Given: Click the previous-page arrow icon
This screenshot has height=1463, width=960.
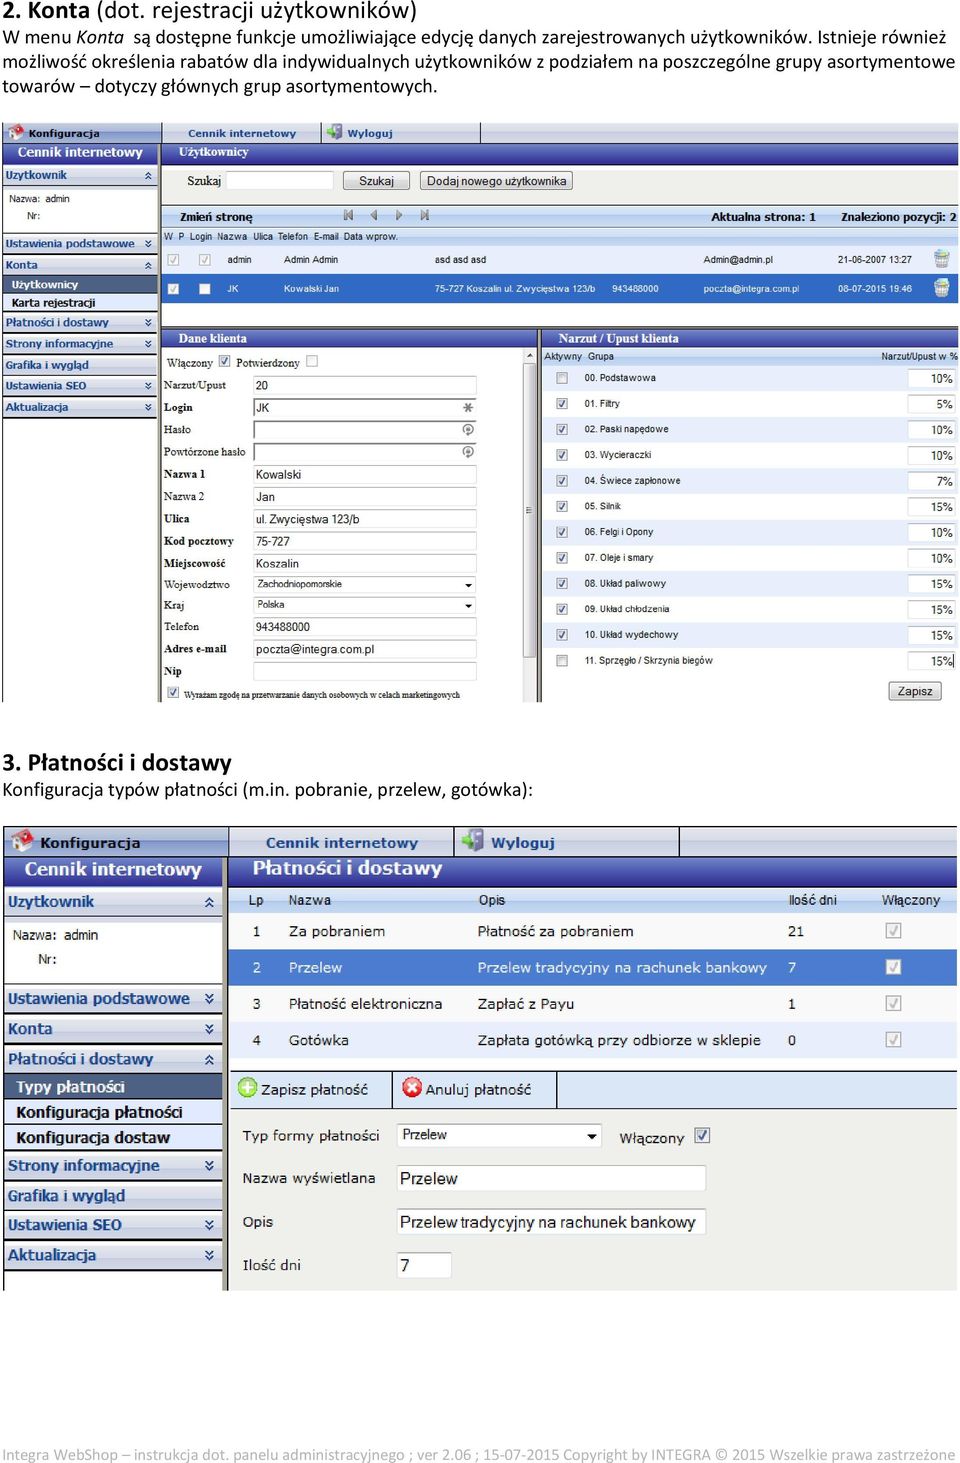Looking at the screenshot, I should coord(374,215).
